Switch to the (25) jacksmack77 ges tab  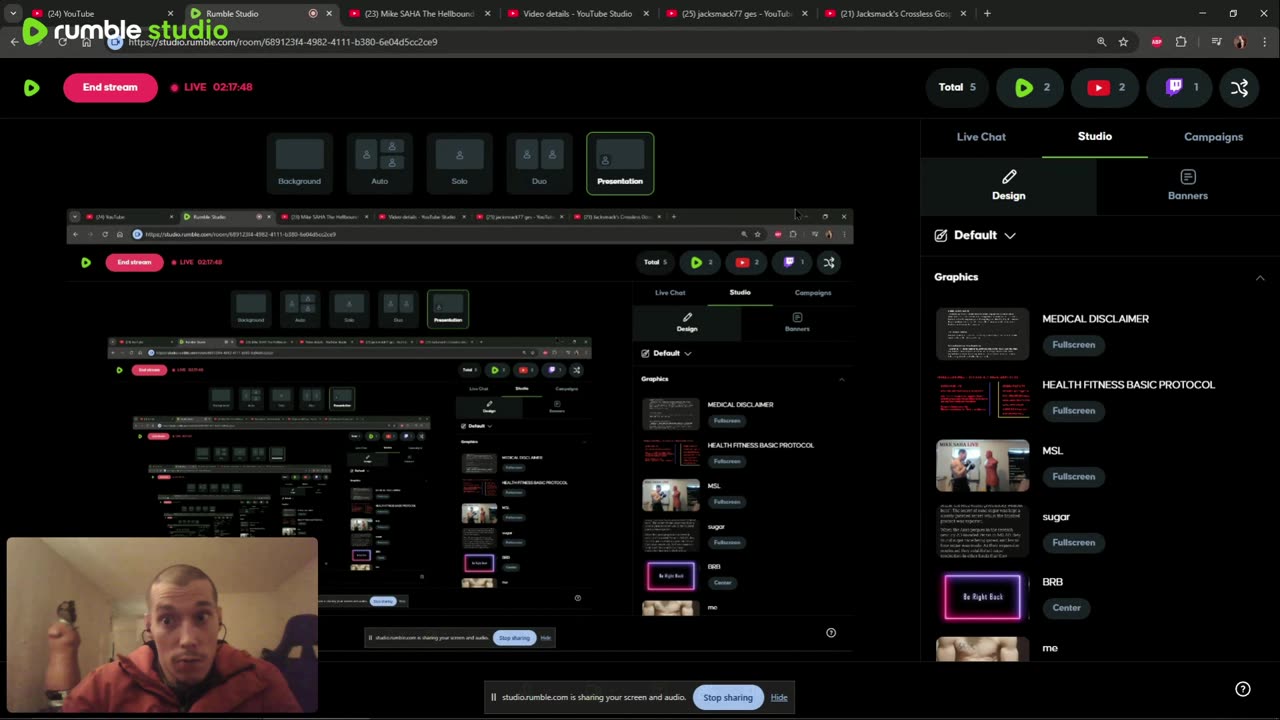736,14
